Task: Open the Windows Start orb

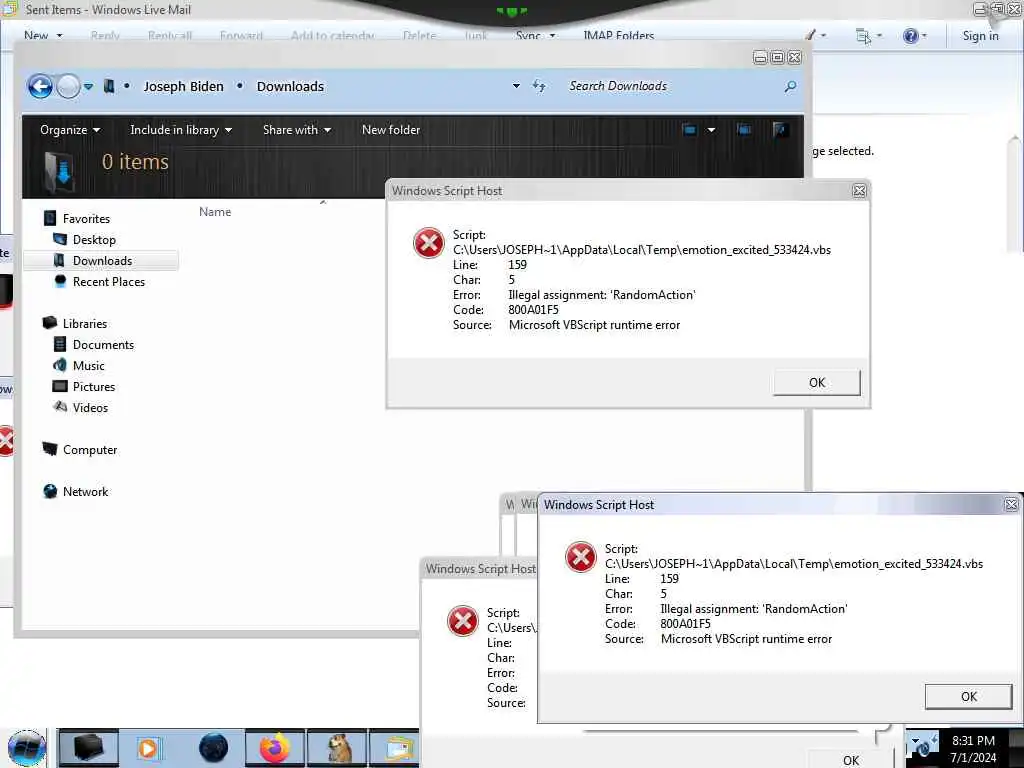Action: (x=27, y=748)
